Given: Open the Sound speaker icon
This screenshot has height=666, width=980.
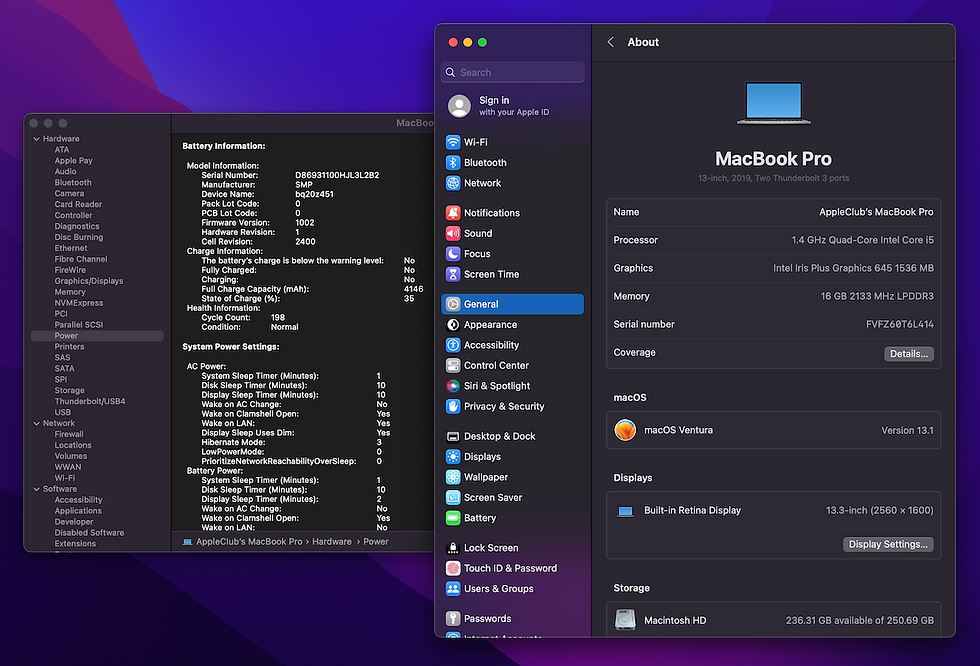Looking at the screenshot, I should [x=453, y=234].
